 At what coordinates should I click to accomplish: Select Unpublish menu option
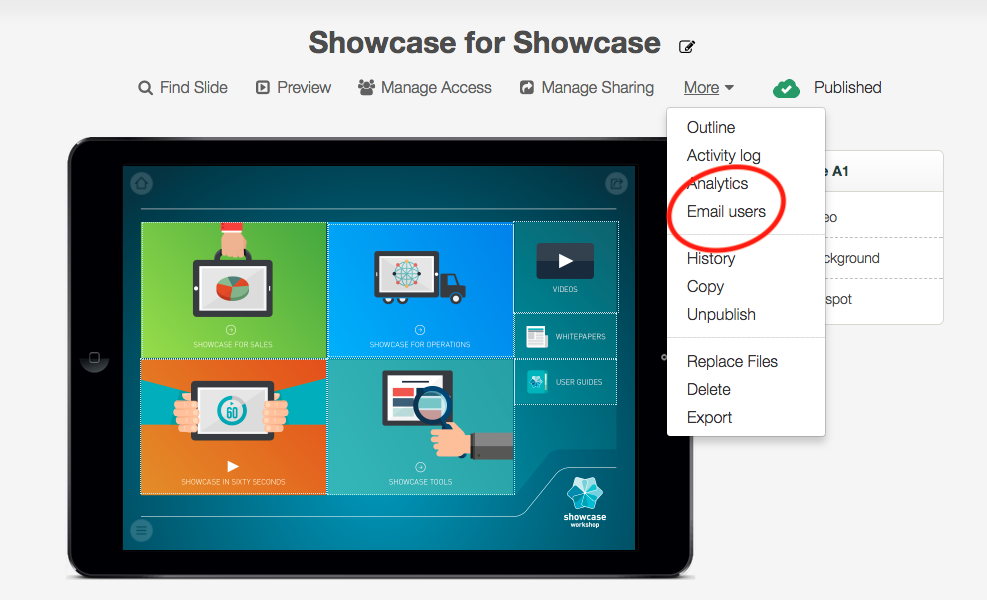(x=721, y=314)
